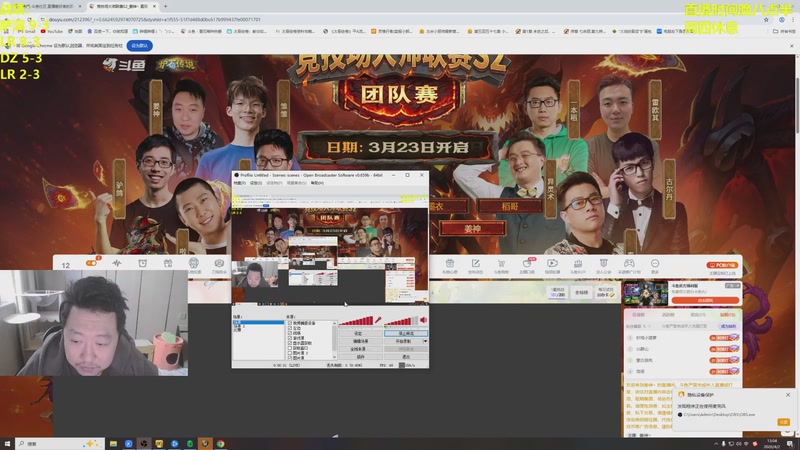Adjust the desktop audio volume bar in OBS

[x=401, y=320]
